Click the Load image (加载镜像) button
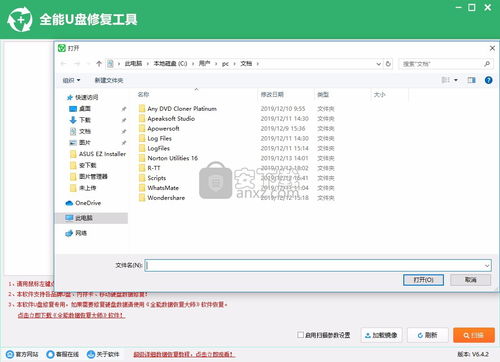Viewport: 500px width, 362px height. pyautogui.click(x=381, y=335)
